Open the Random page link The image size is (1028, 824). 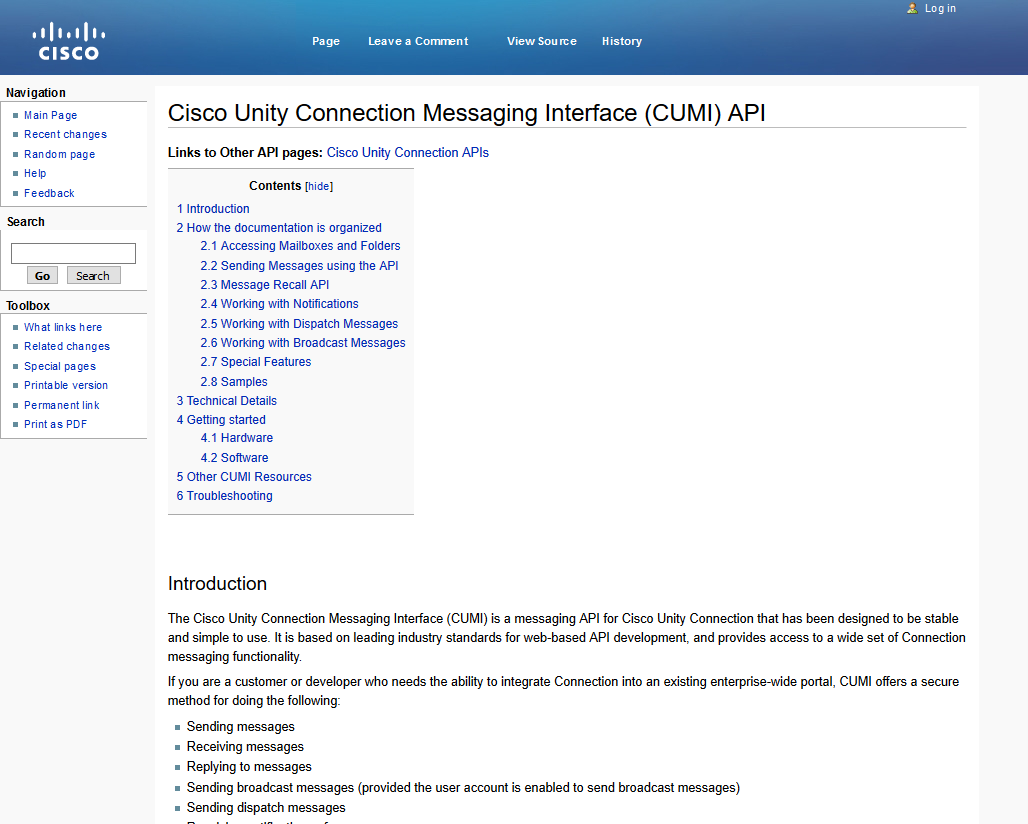click(x=60, y=154)
